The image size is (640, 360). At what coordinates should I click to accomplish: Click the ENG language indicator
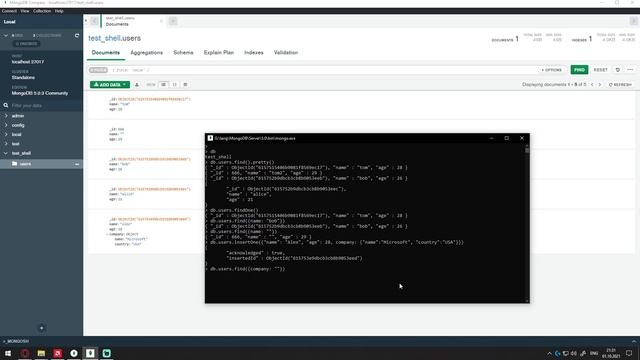click(x=594, y=353)
